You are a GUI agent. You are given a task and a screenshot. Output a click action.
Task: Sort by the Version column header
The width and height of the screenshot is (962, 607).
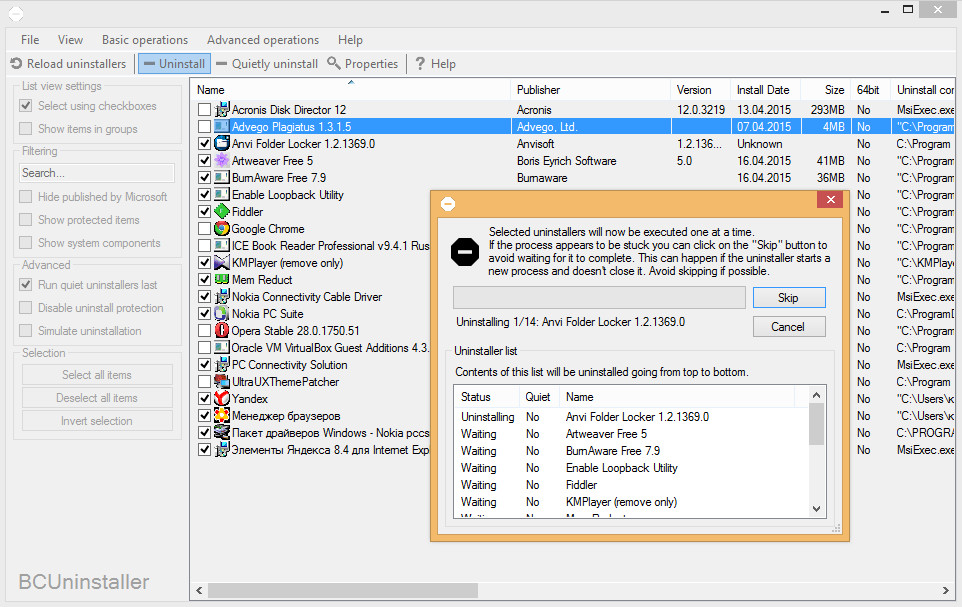700,90
